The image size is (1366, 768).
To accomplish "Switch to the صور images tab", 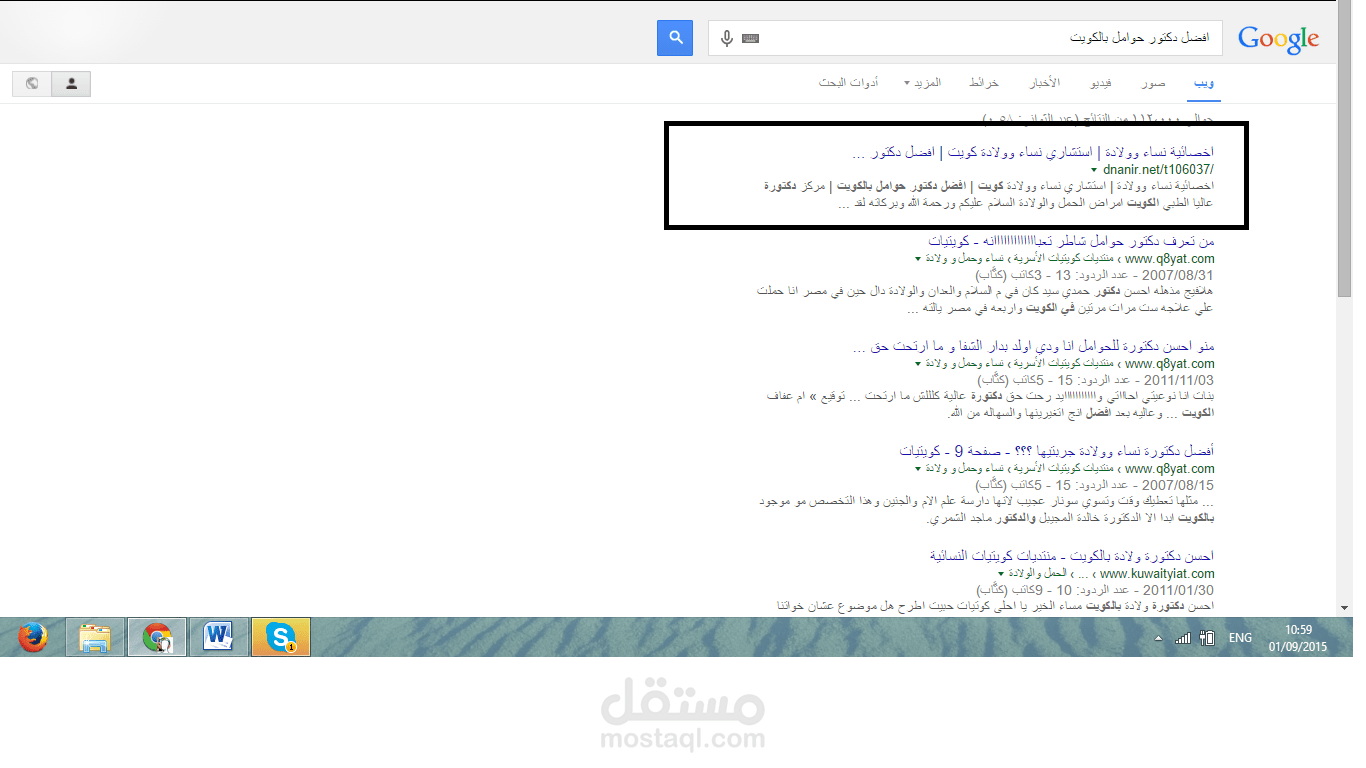I will pyautogui.click(x=1154, y=82).
